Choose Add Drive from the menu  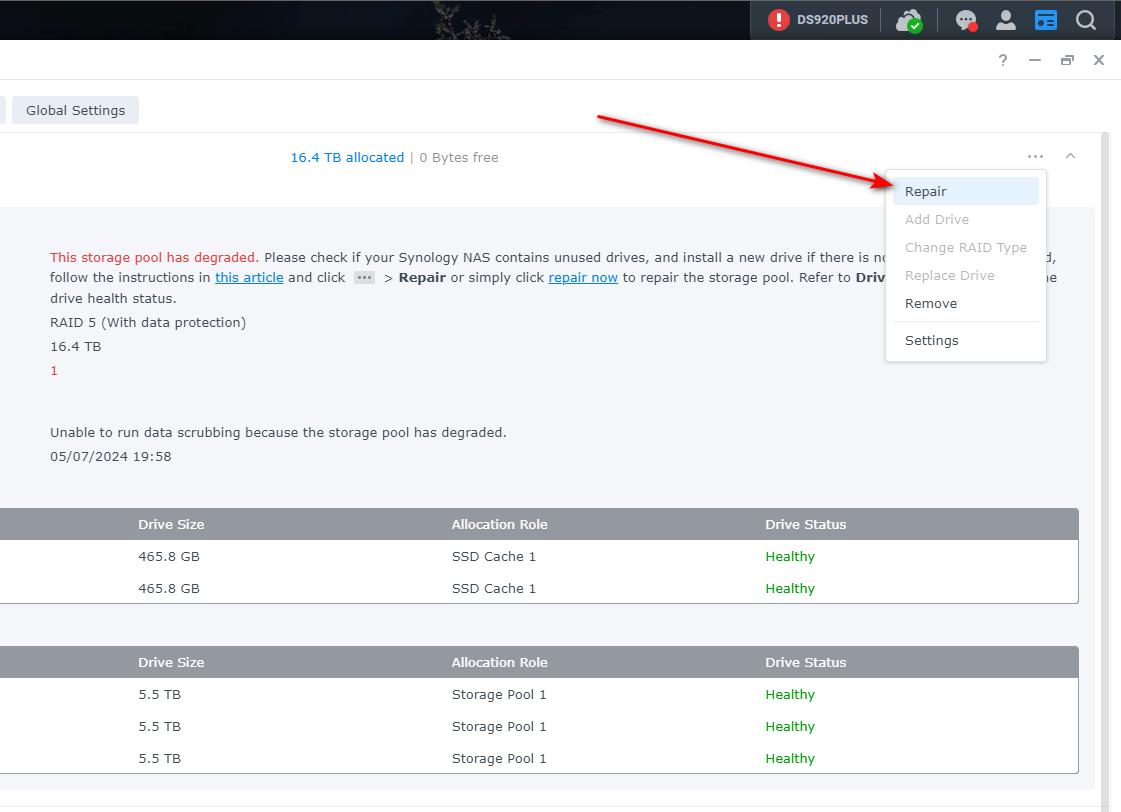pos(965,219)
